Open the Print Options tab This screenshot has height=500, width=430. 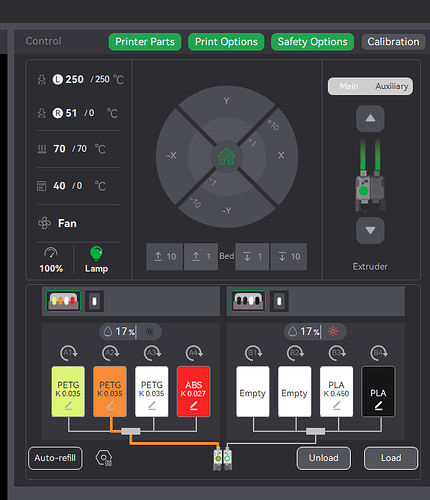coord(226,42)
